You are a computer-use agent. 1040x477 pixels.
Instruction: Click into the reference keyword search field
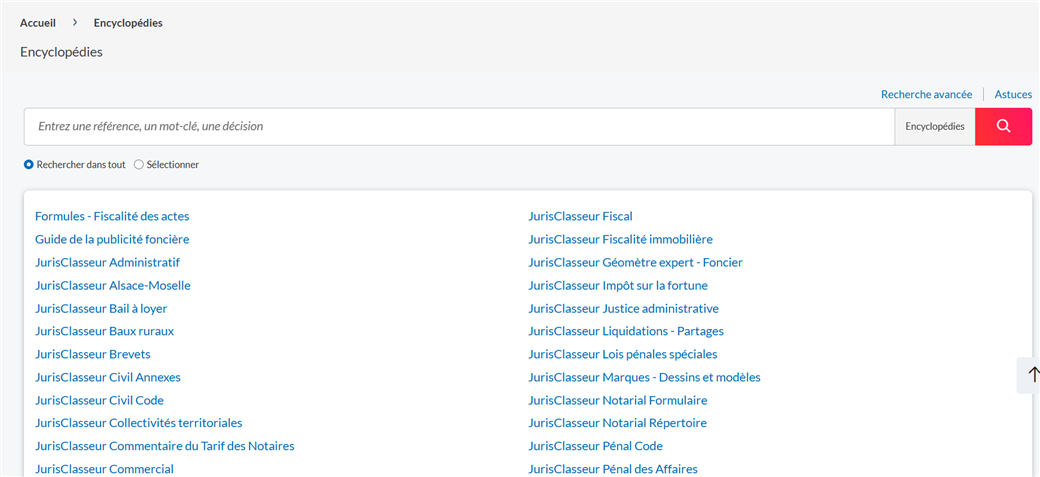point(459,127)
